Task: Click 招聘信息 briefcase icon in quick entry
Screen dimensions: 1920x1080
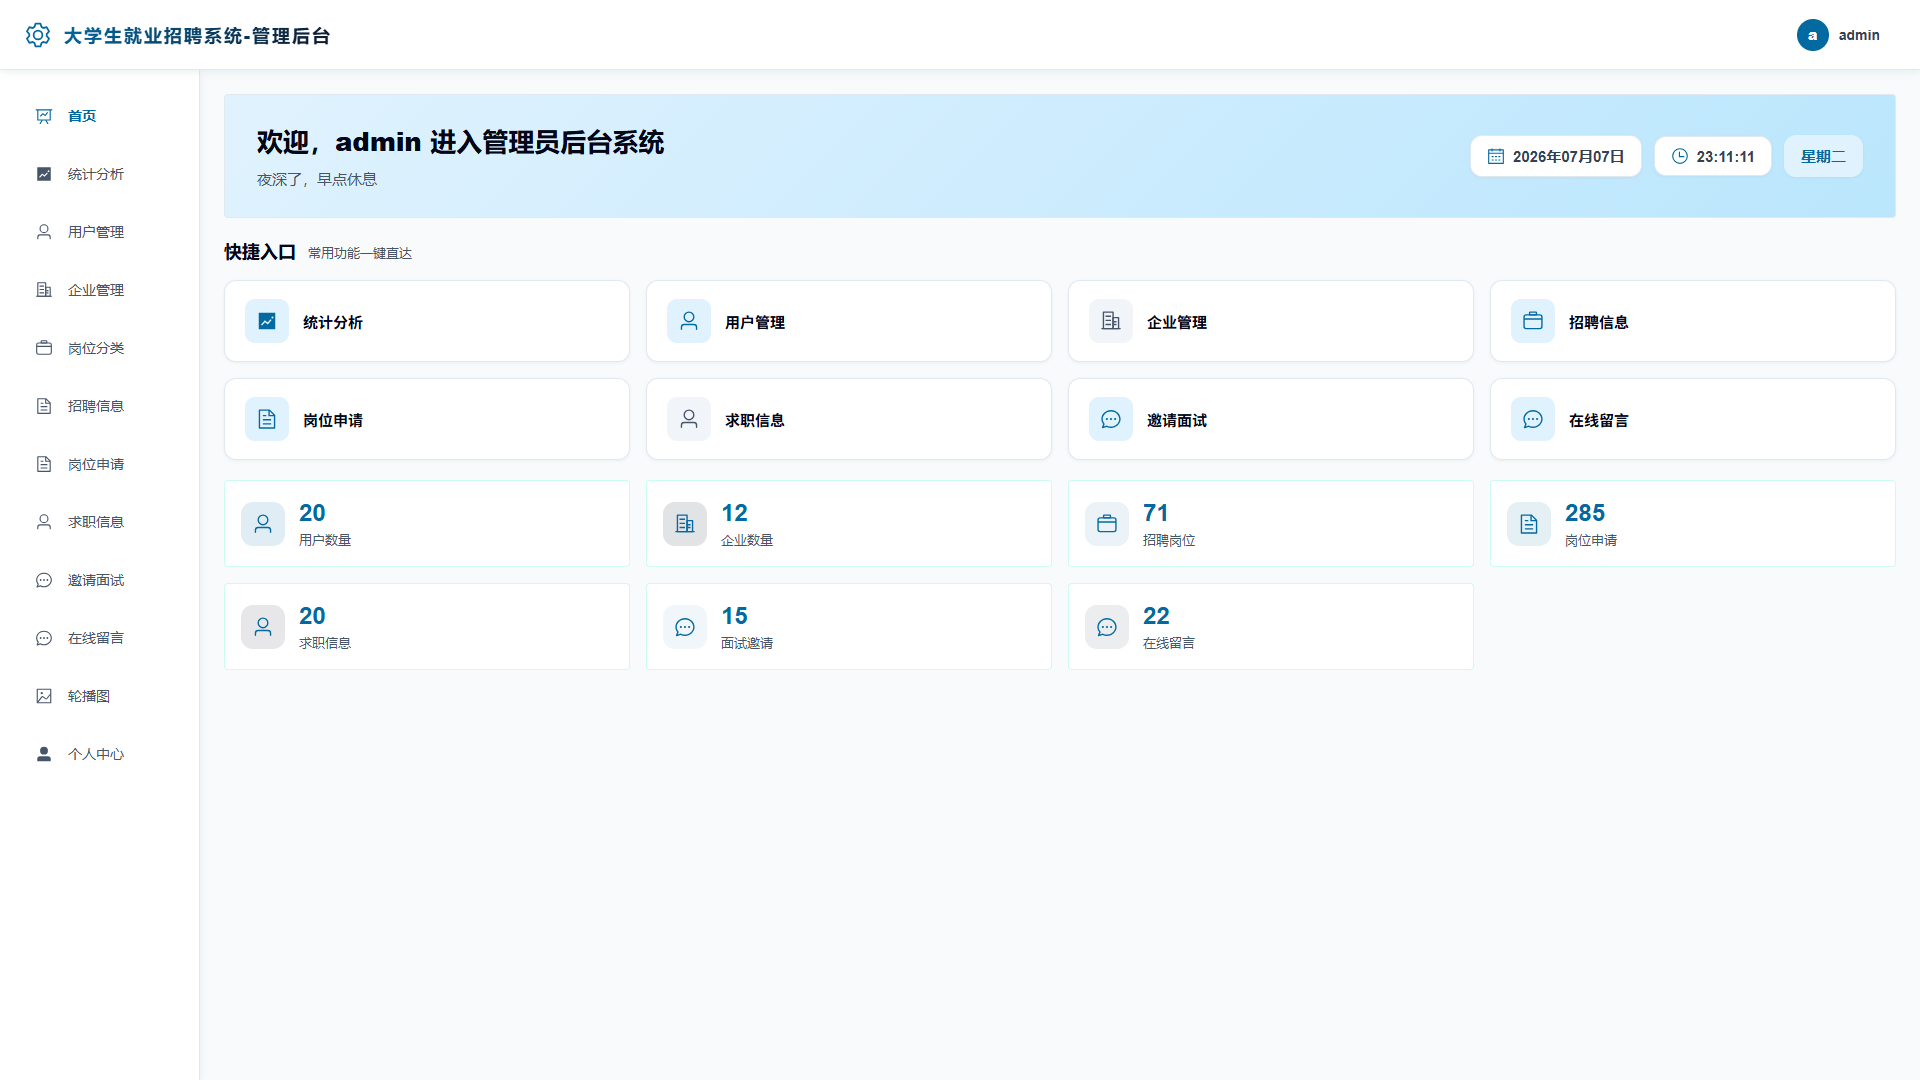Action: (x=1533, y=321)
